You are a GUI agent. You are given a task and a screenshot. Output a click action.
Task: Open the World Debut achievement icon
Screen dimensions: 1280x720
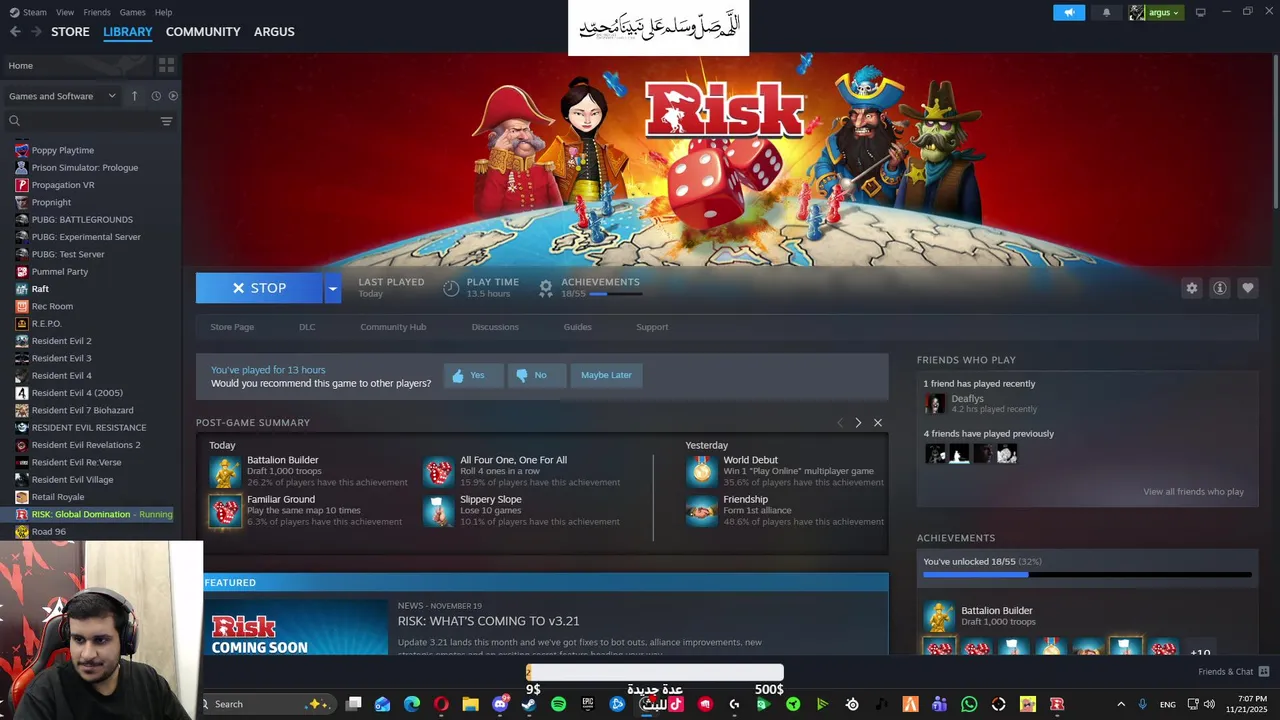point(702,471)
